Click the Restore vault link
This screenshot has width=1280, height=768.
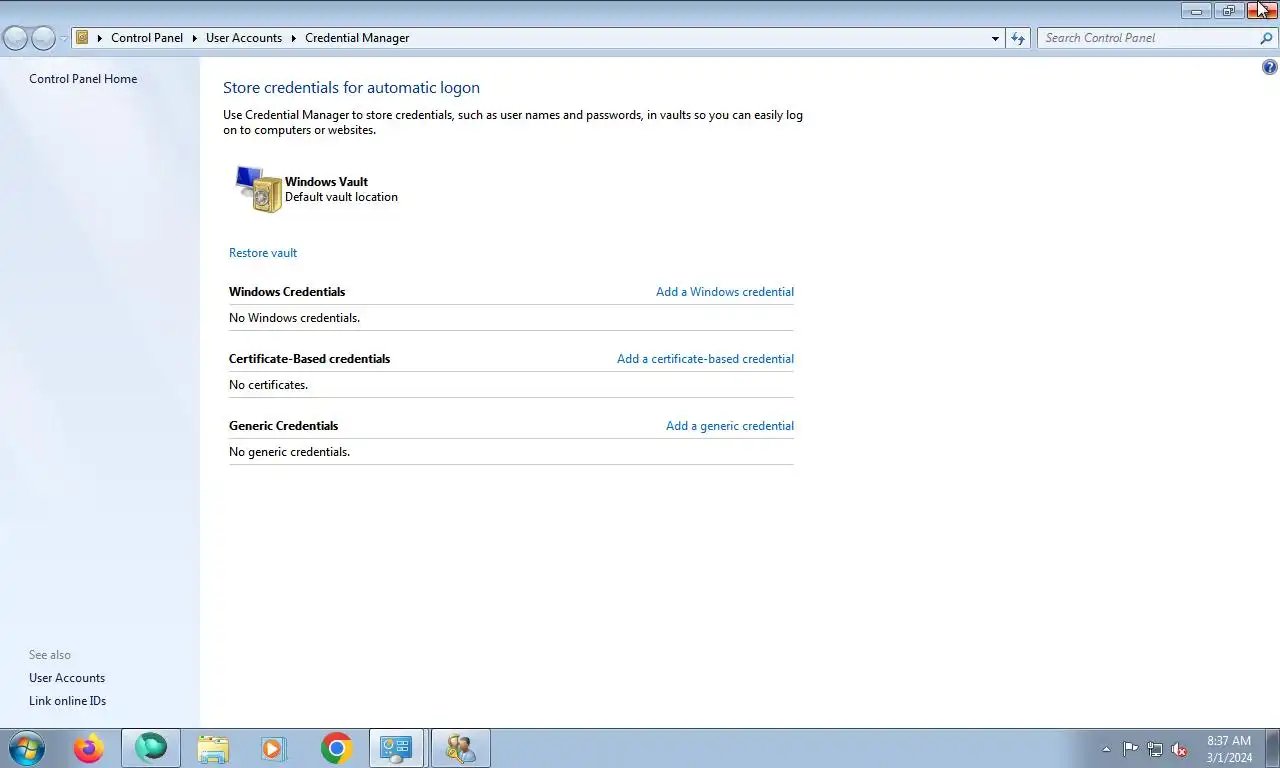tap(263, 253)
